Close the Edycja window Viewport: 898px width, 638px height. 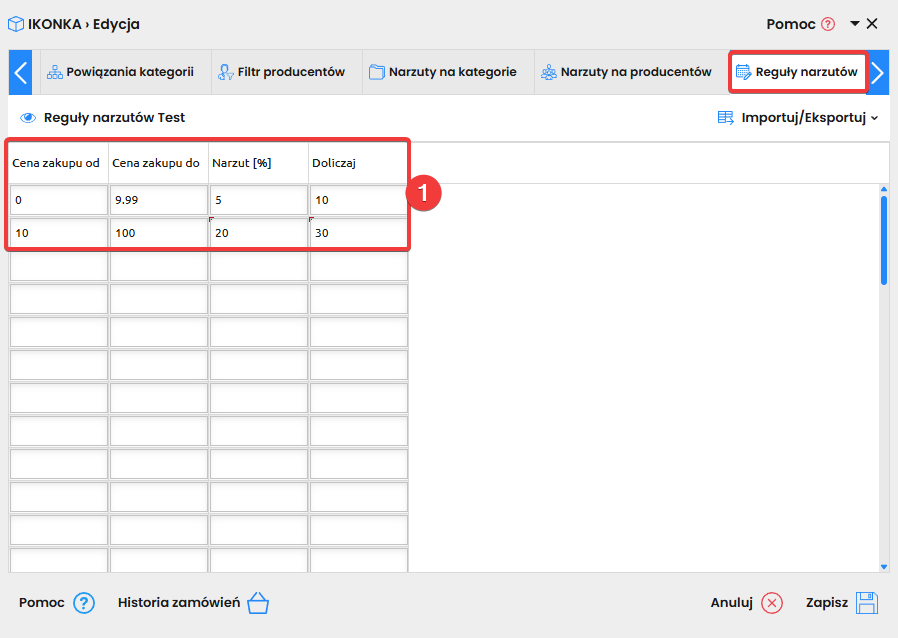point(872,24)
